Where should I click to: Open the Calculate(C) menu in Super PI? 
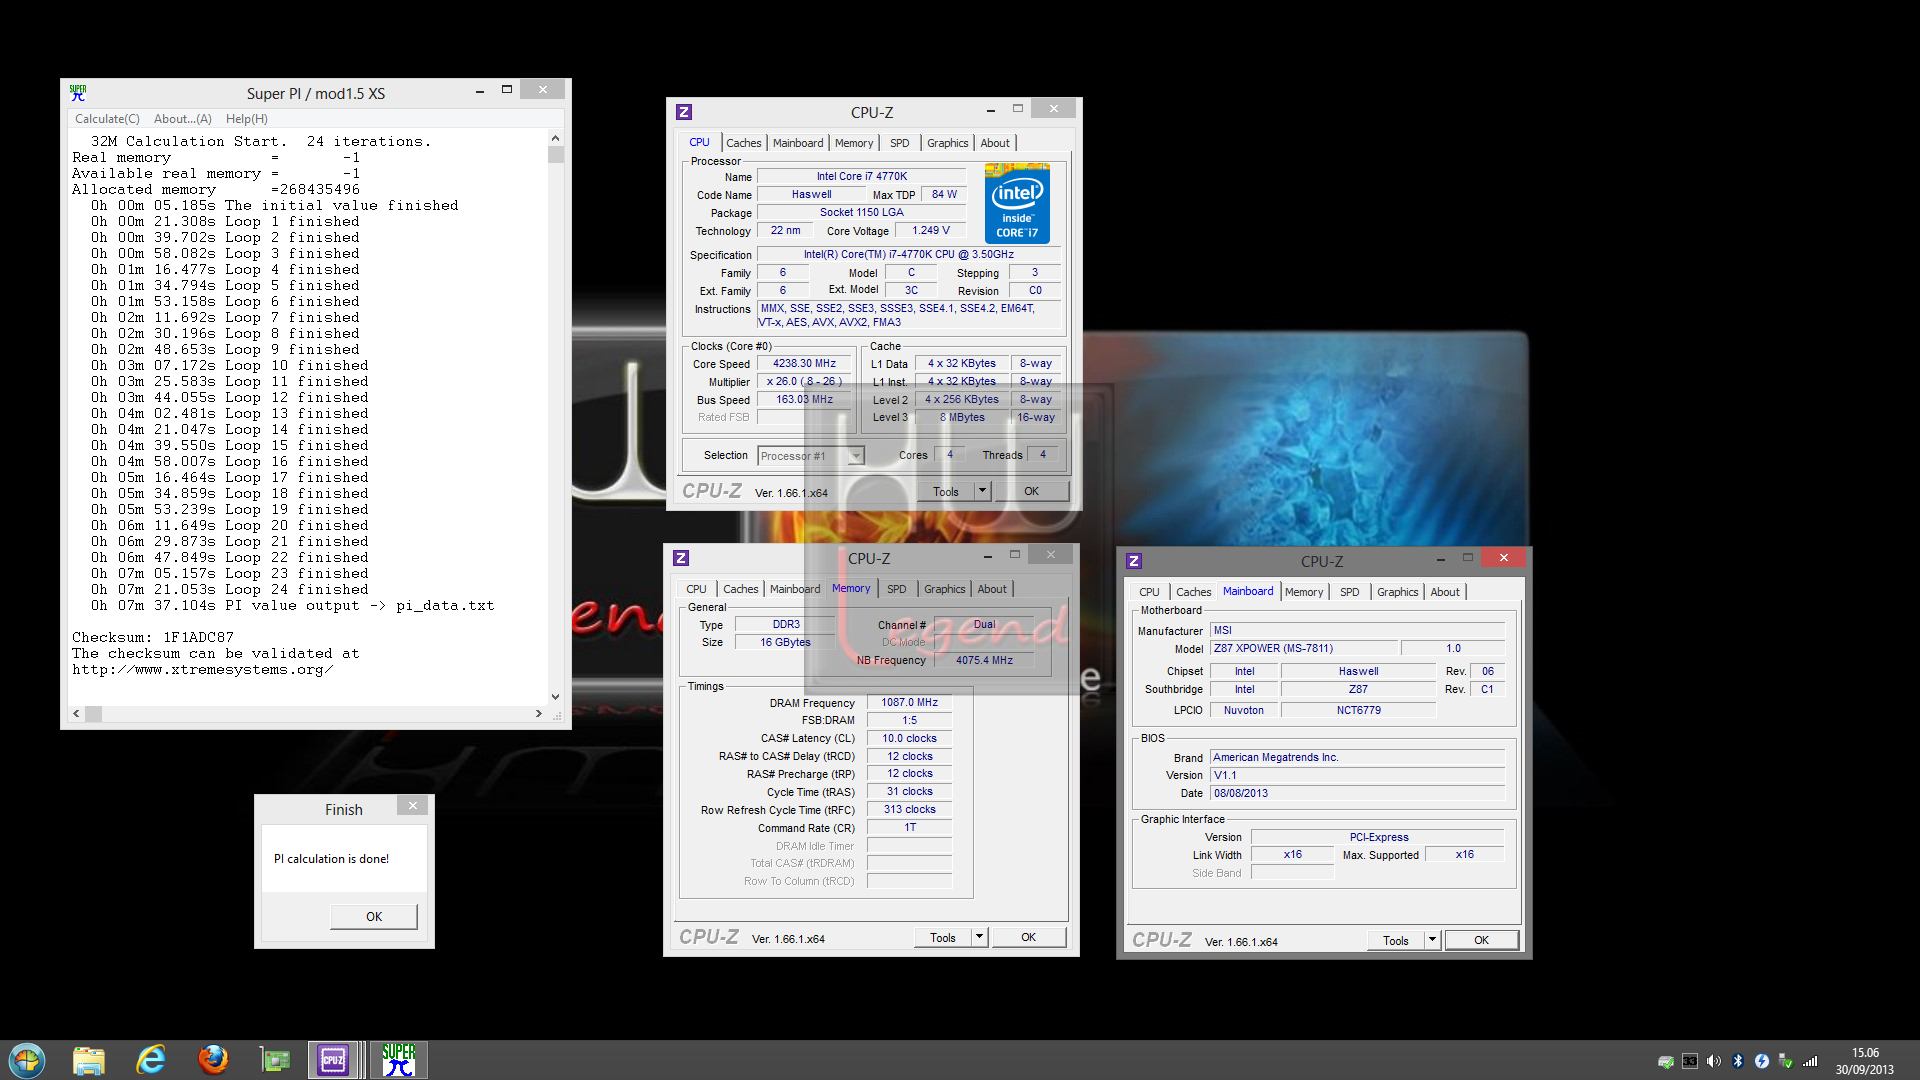(x=107, y=119)
